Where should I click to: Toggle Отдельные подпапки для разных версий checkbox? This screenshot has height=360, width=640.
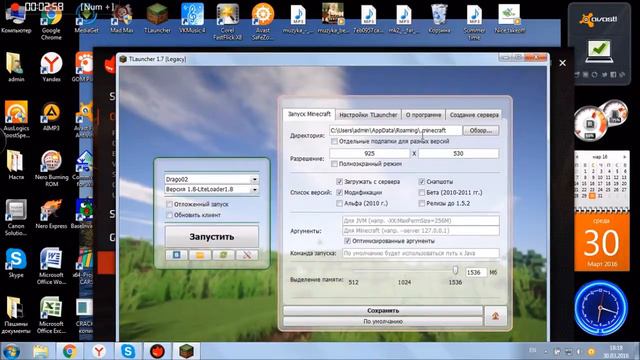click(335, 141)
